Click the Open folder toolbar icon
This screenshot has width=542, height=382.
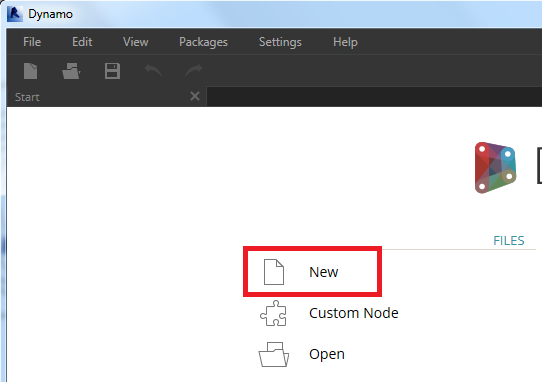pos(71,71)
